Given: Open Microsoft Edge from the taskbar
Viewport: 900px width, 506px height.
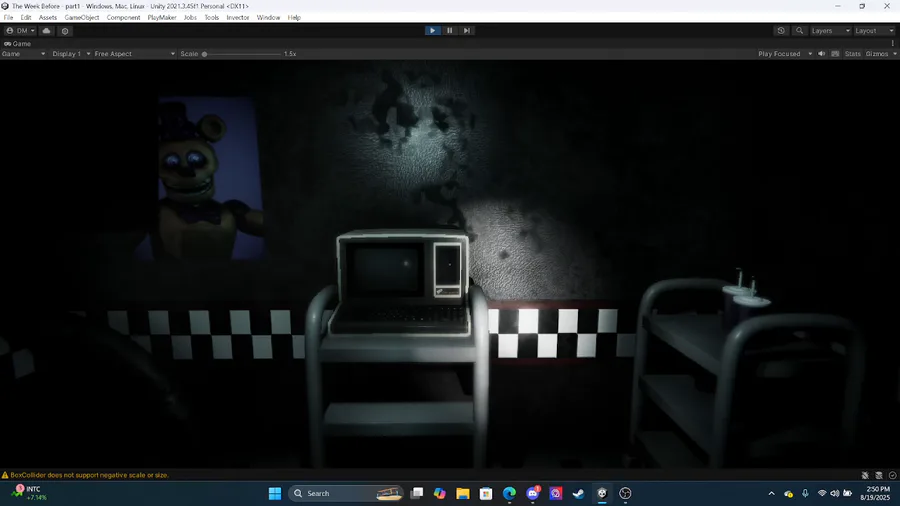Looking at the screenshot, I should 509,493.
